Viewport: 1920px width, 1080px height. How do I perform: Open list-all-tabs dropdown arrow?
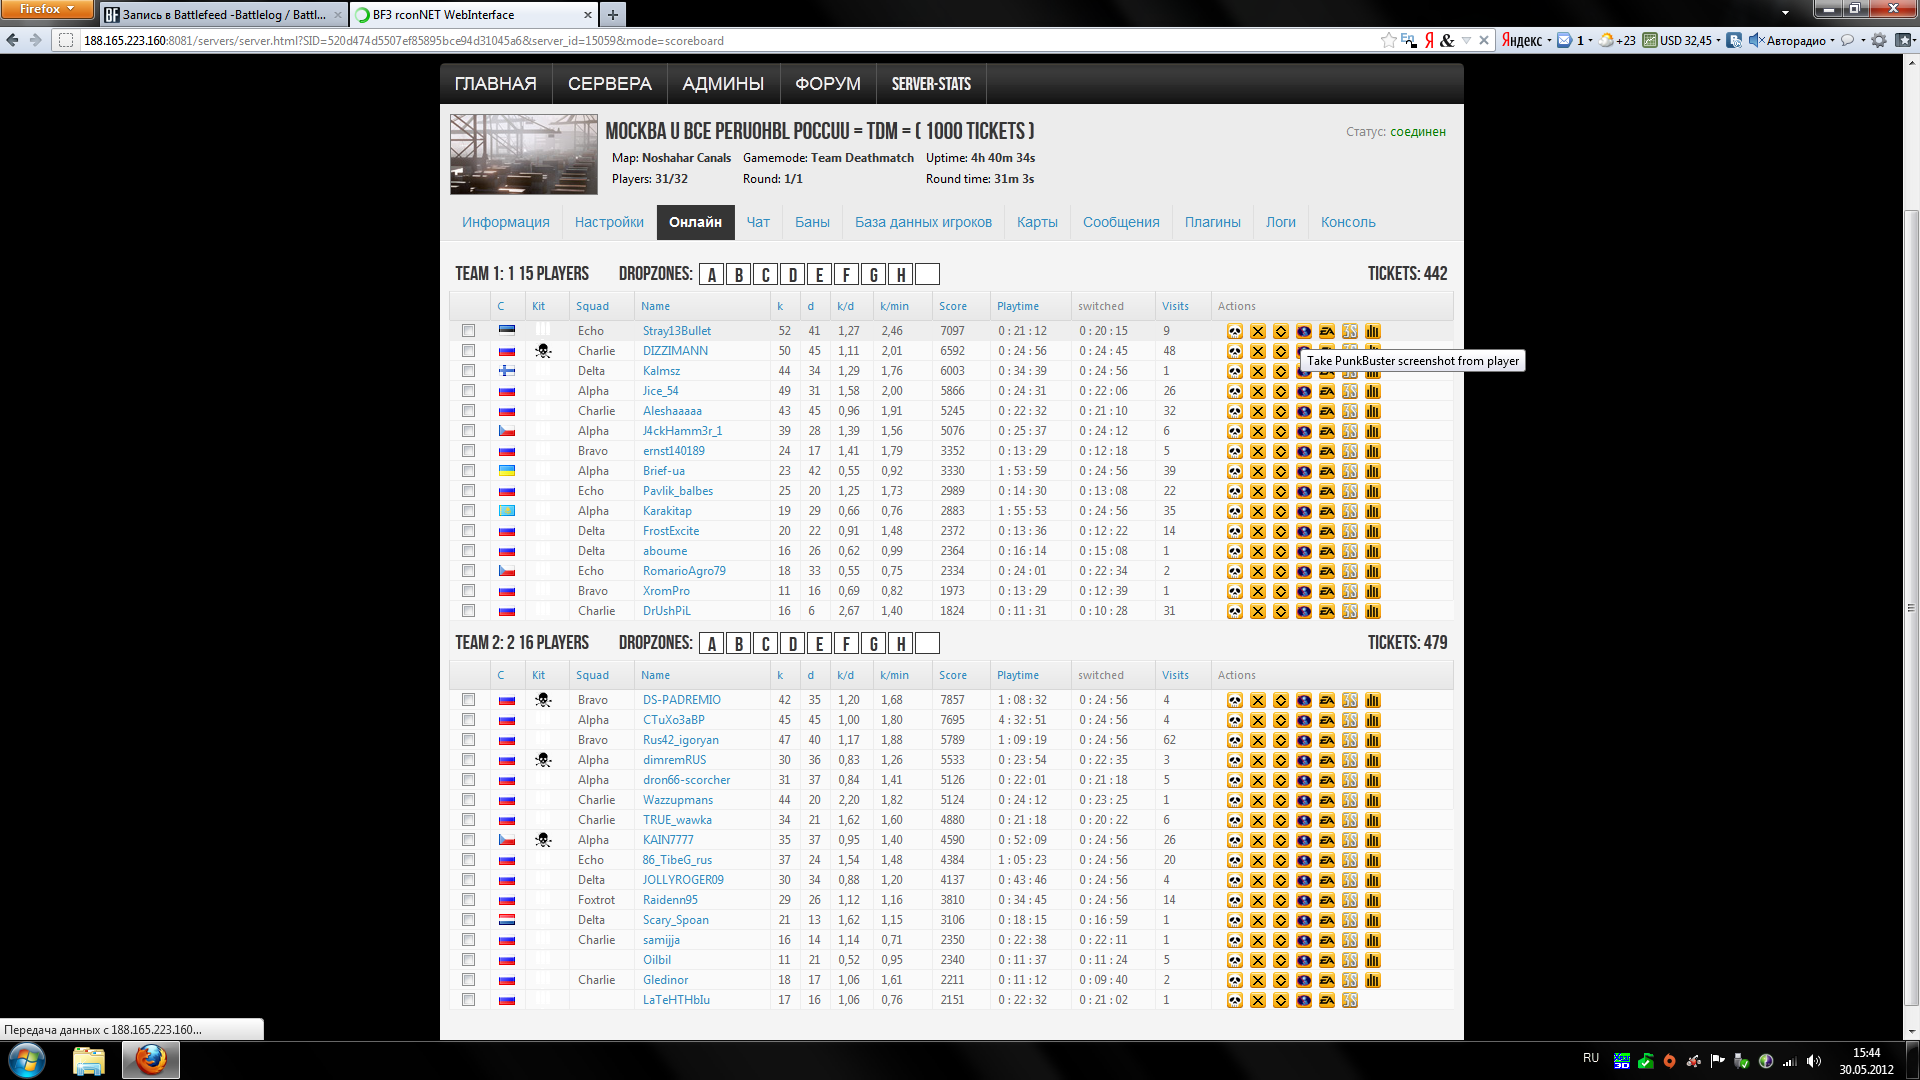click(x=1785, y=13)
